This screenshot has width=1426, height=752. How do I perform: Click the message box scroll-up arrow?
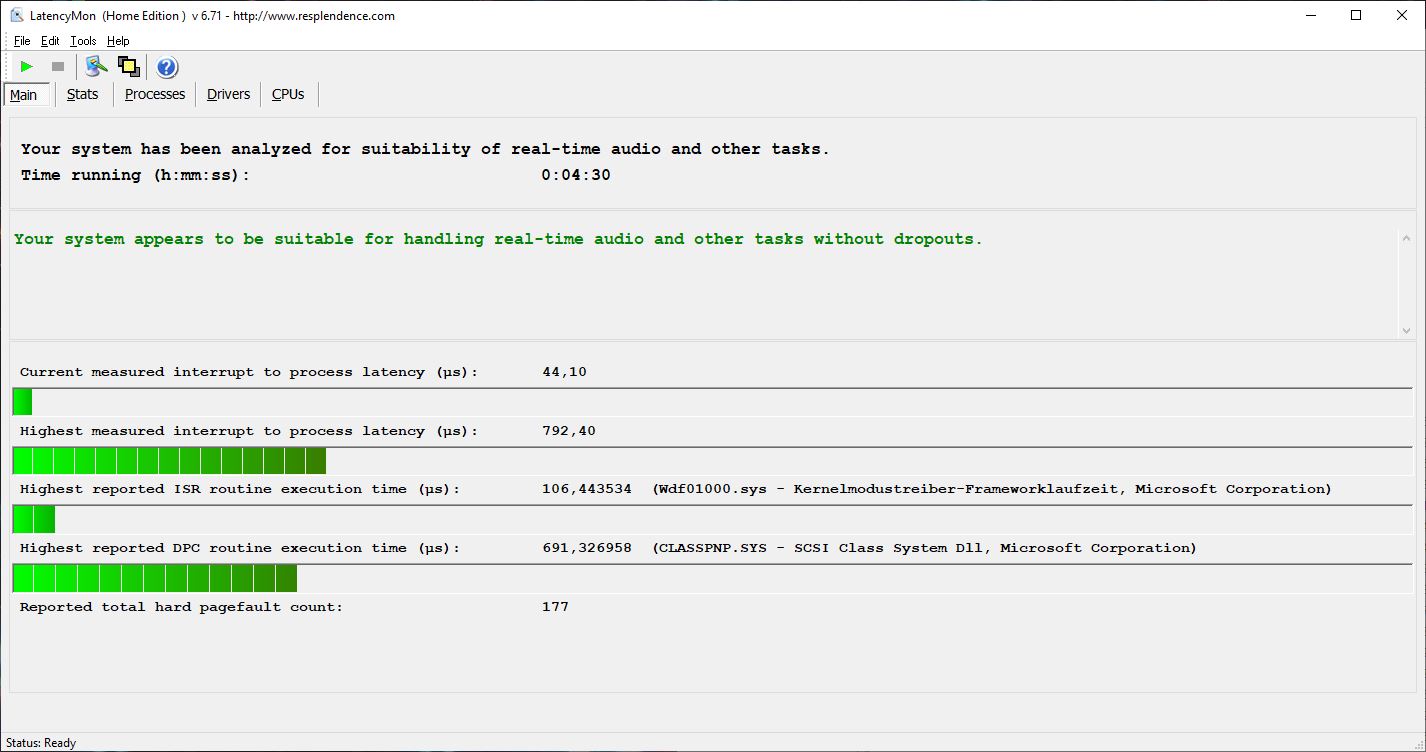1406,238
